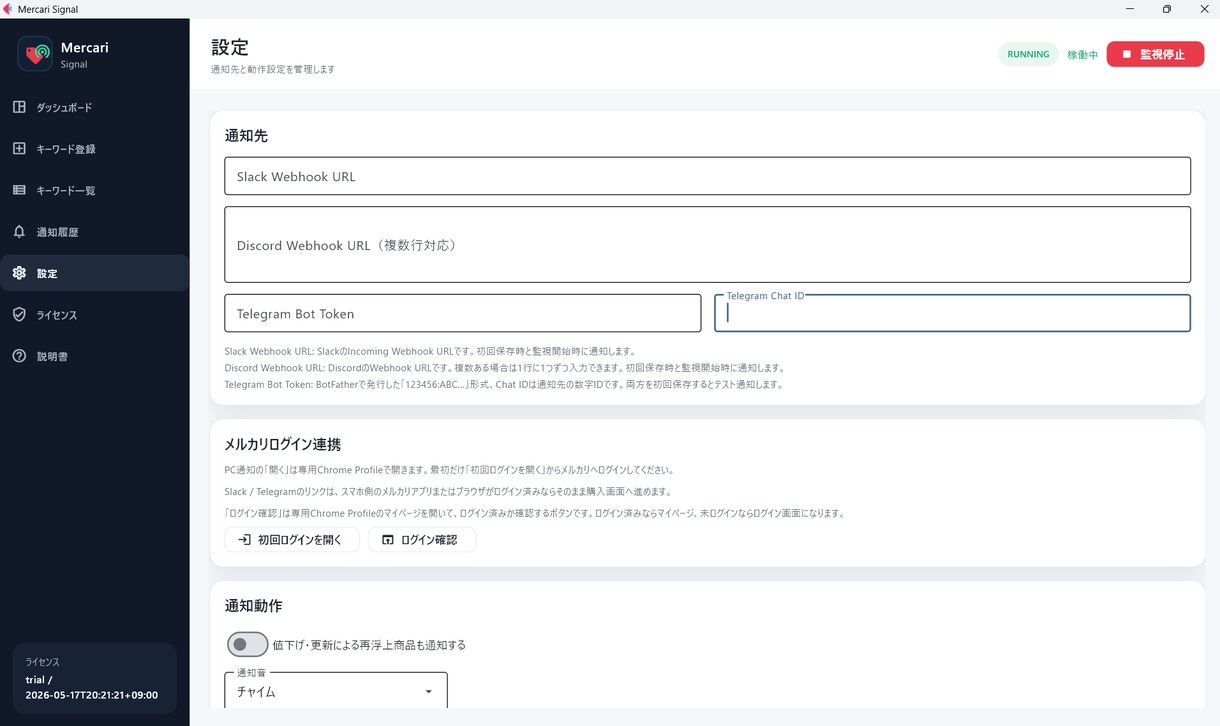Click the shield icon for ライセンス
The image size is (1220, 726).
19,314
